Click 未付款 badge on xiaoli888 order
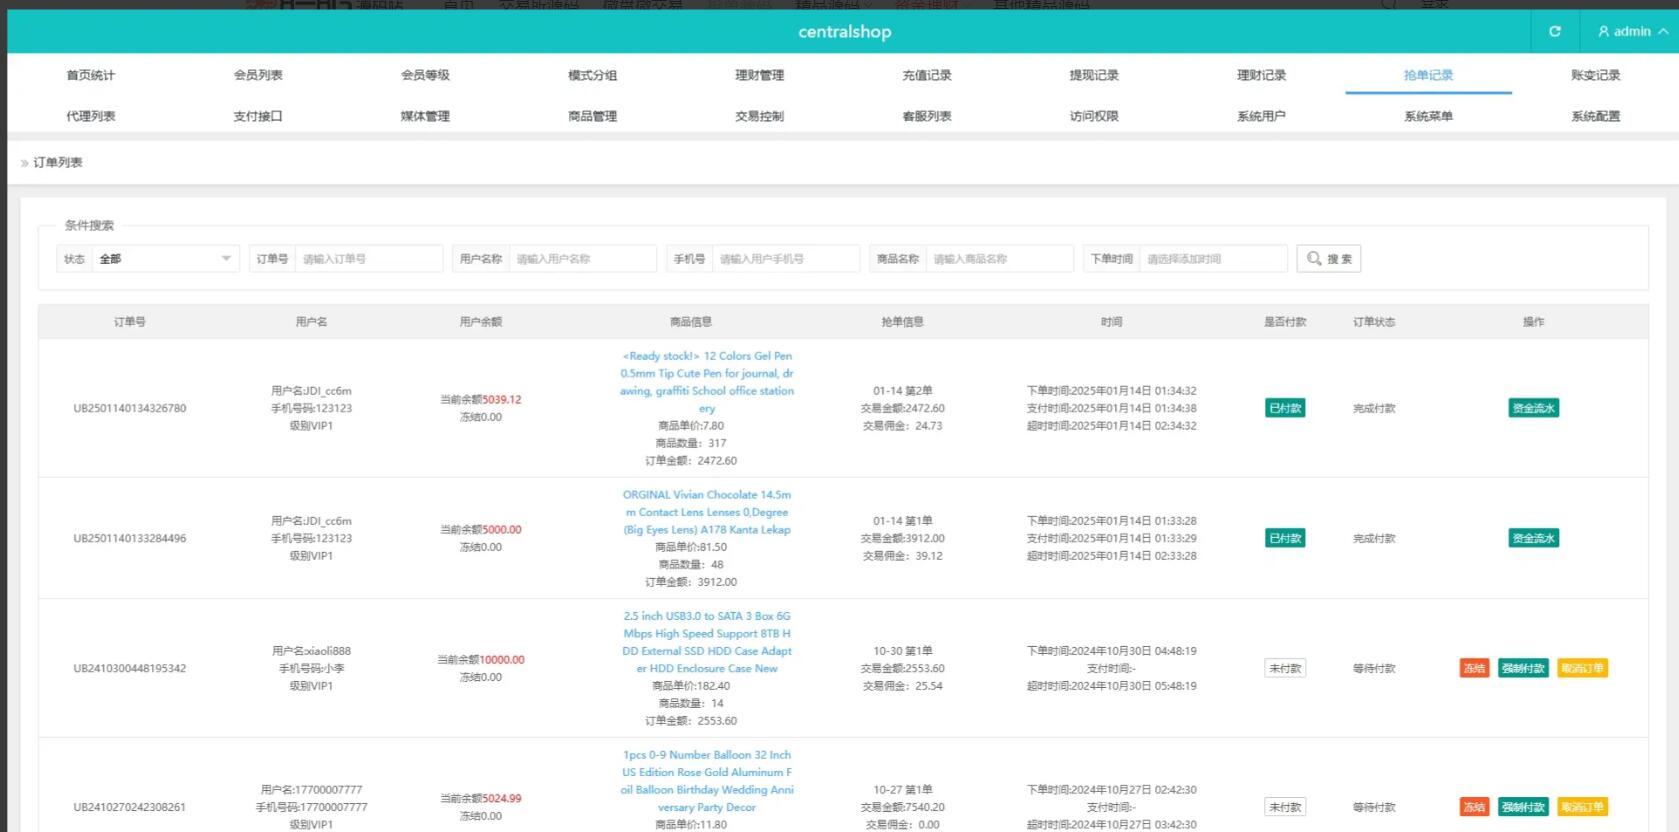 tap(1285, 668)
